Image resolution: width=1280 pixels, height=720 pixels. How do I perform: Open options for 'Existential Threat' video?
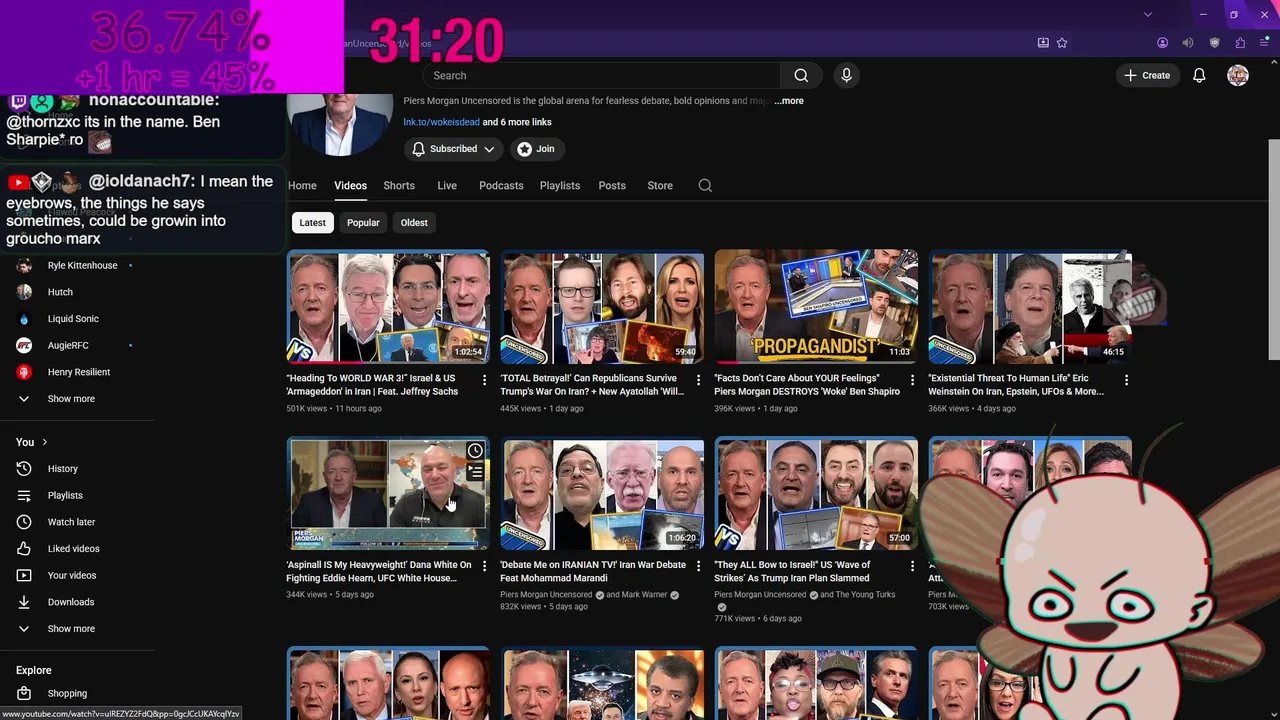point(1126,380)
